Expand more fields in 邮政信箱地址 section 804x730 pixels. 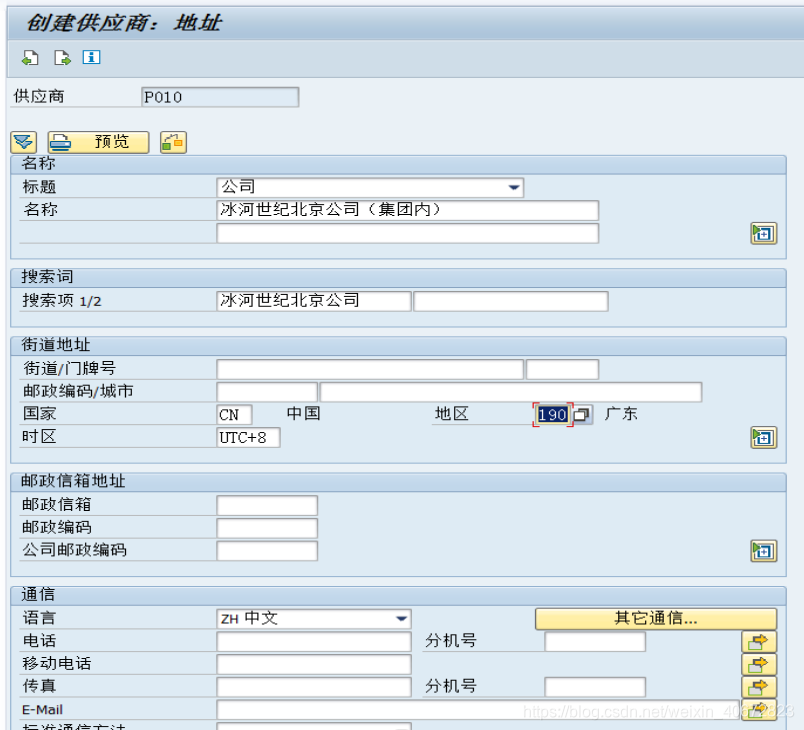coord(763,551)
